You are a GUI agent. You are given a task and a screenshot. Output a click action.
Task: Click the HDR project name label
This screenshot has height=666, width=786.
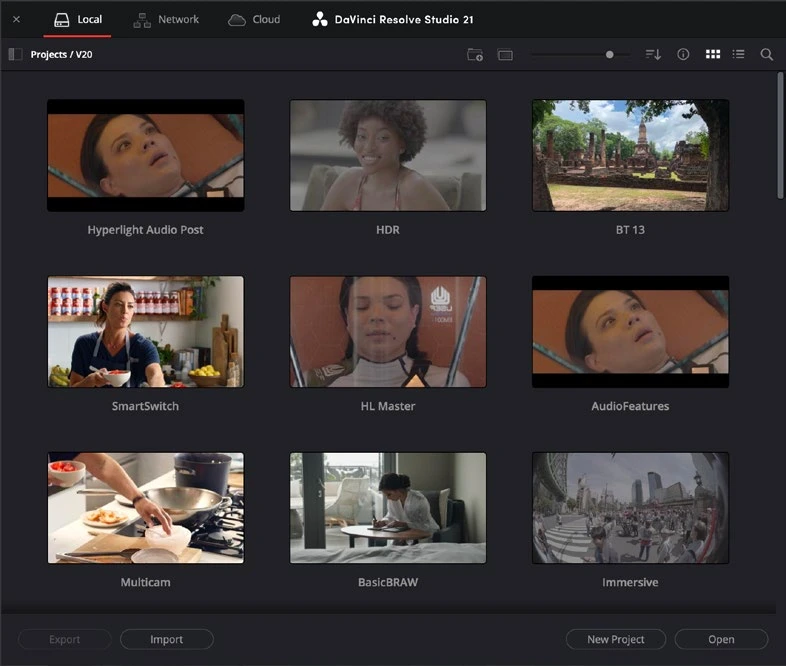coord(388,230)
